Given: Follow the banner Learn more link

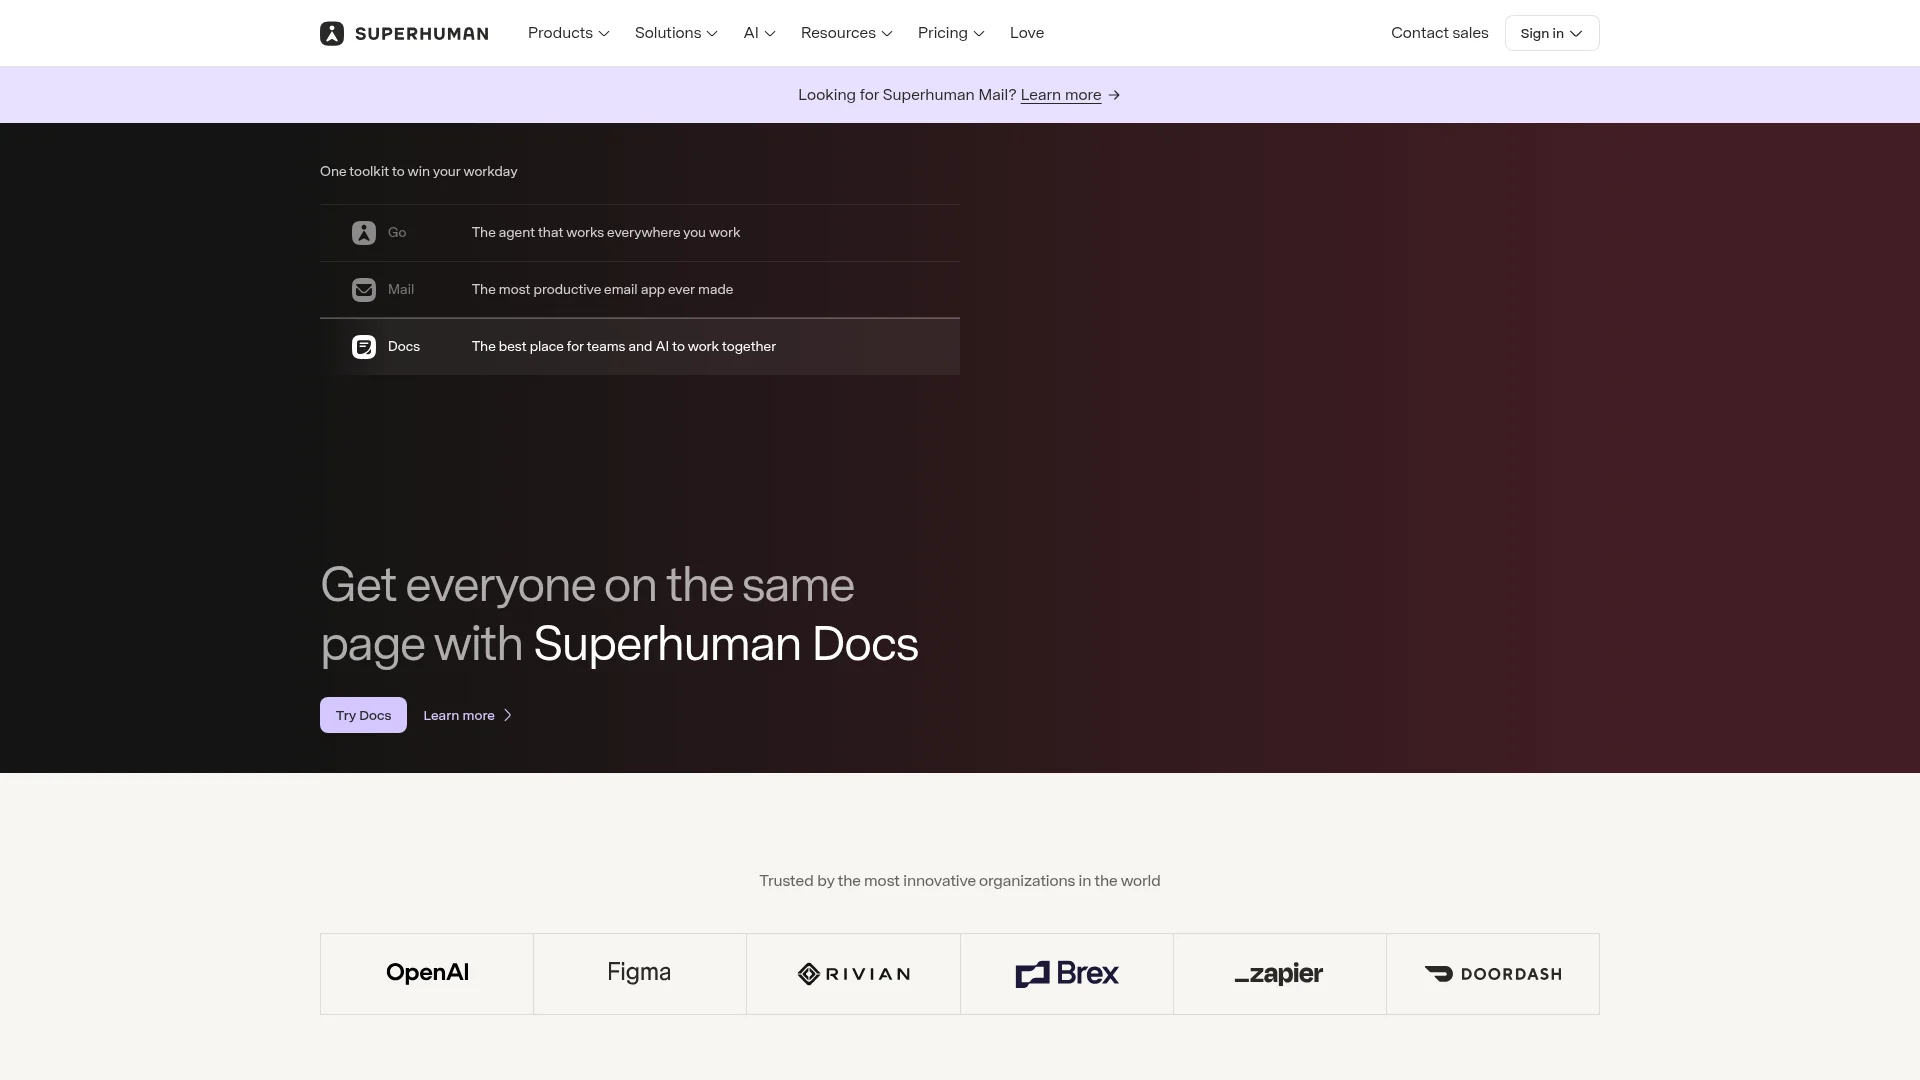Looking at the screenshot, I should tap(1061, 95).
